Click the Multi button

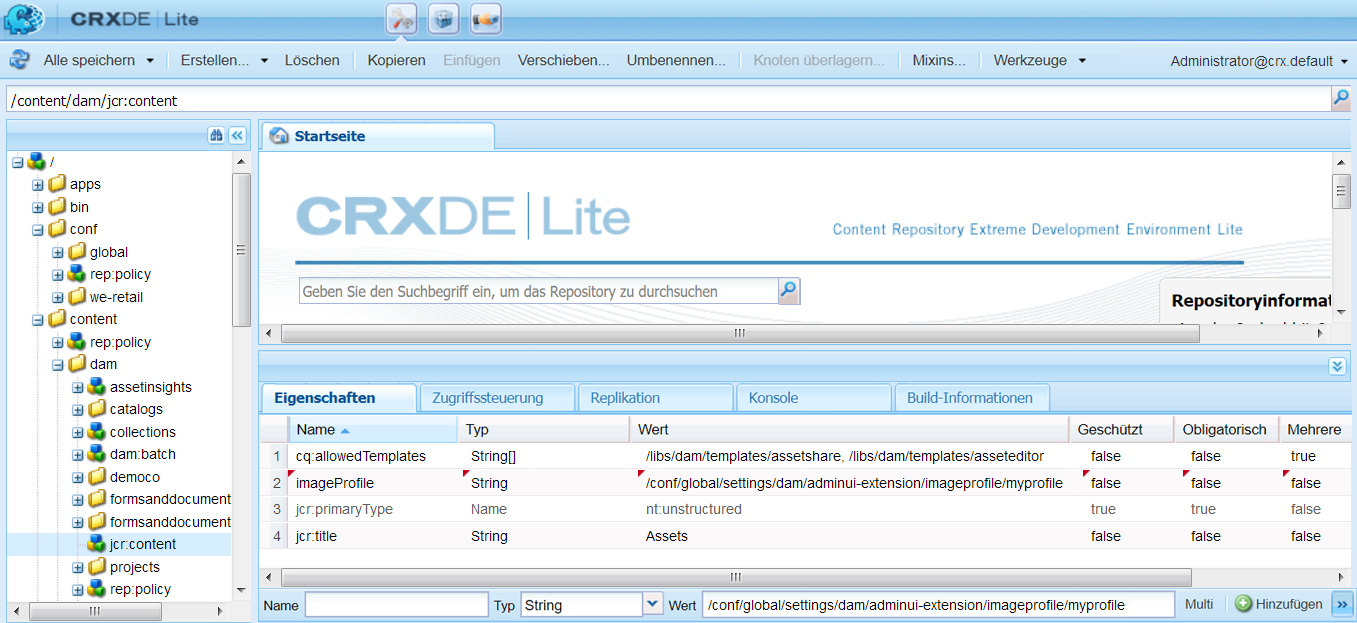tap(1199, 604)
